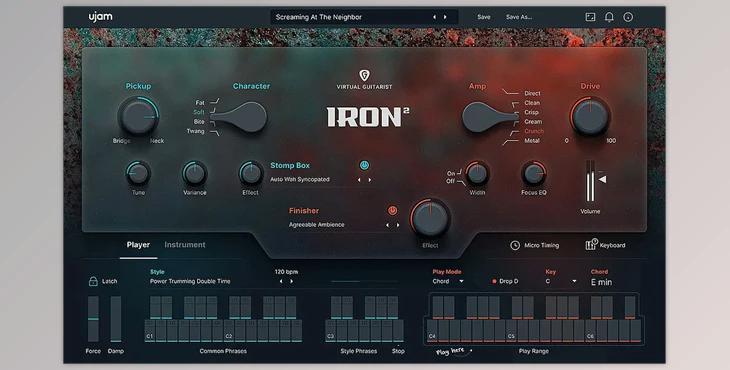Switch to the Instrument tab
The height and width of the screenshot is (370, 730).
pos(185,244)
